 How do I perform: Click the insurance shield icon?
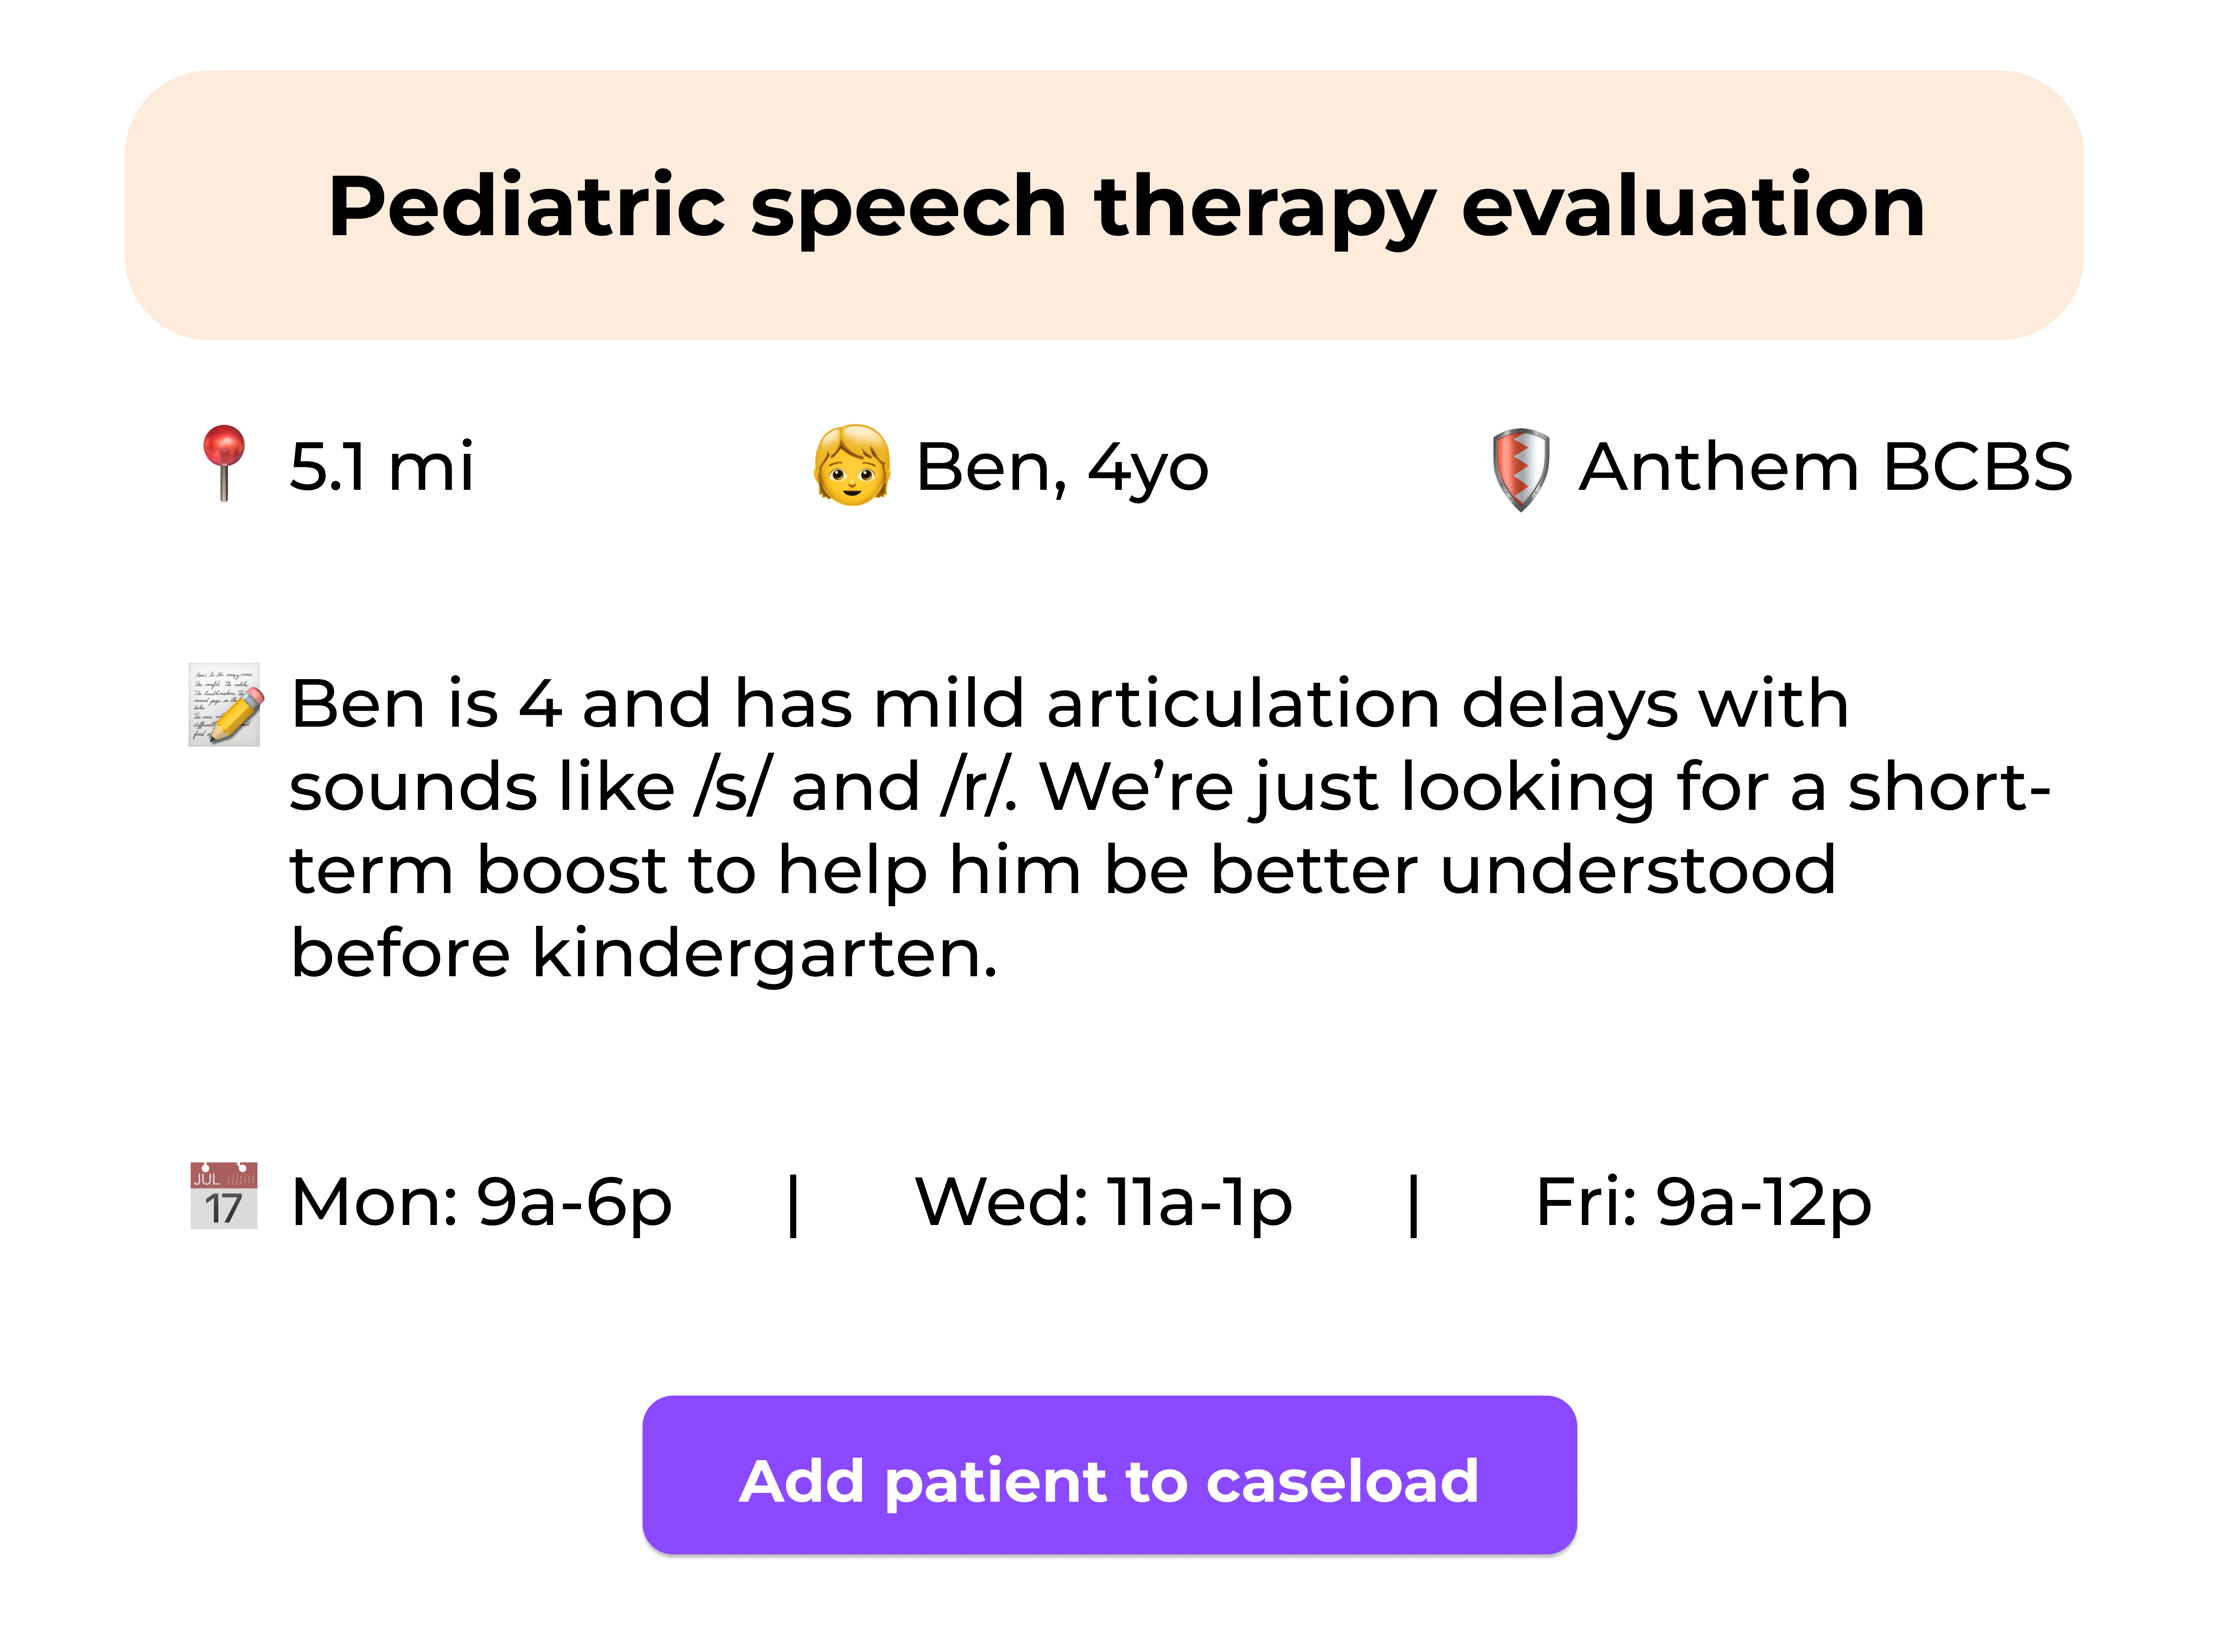click(x=1520, y=469)
